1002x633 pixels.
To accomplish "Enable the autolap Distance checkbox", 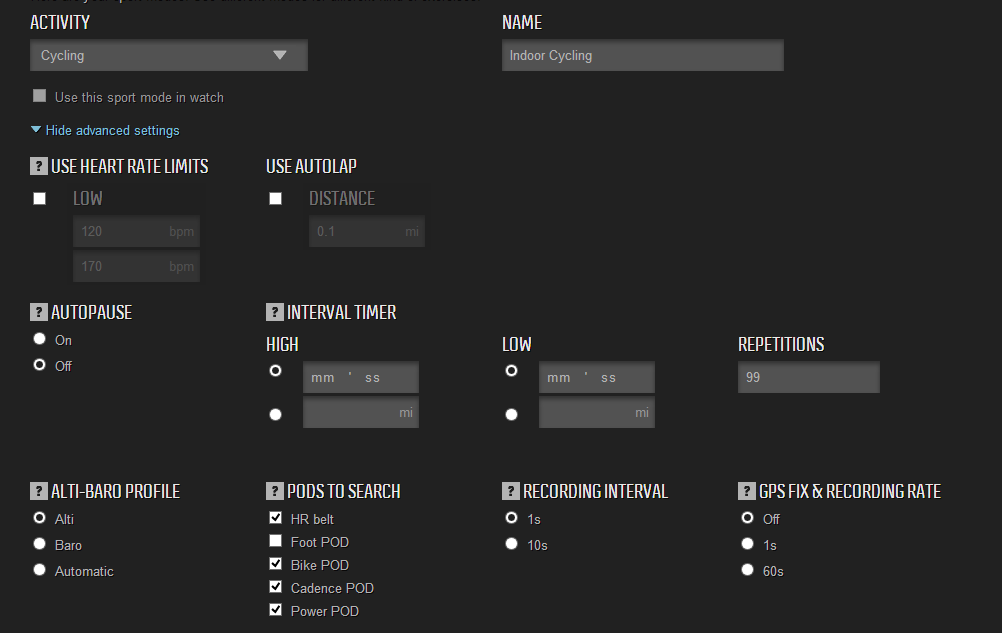I will coord(275,199).
